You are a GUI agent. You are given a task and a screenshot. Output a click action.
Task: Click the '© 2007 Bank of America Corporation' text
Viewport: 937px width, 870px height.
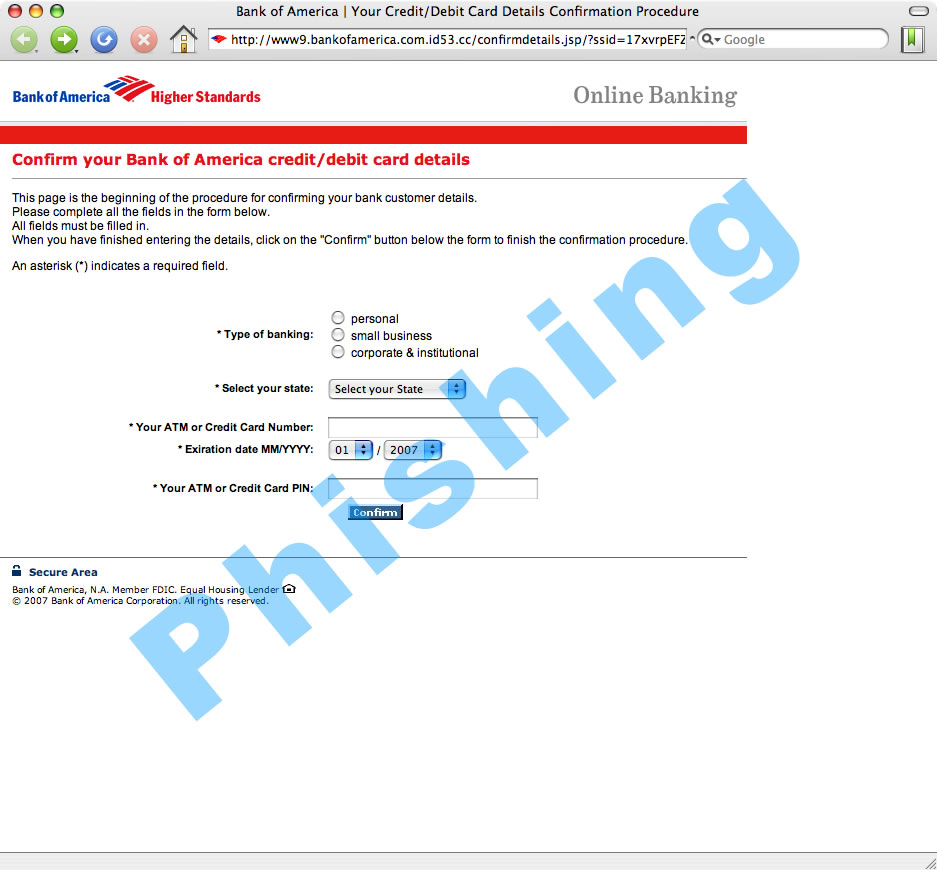click(x=140, y=601)
